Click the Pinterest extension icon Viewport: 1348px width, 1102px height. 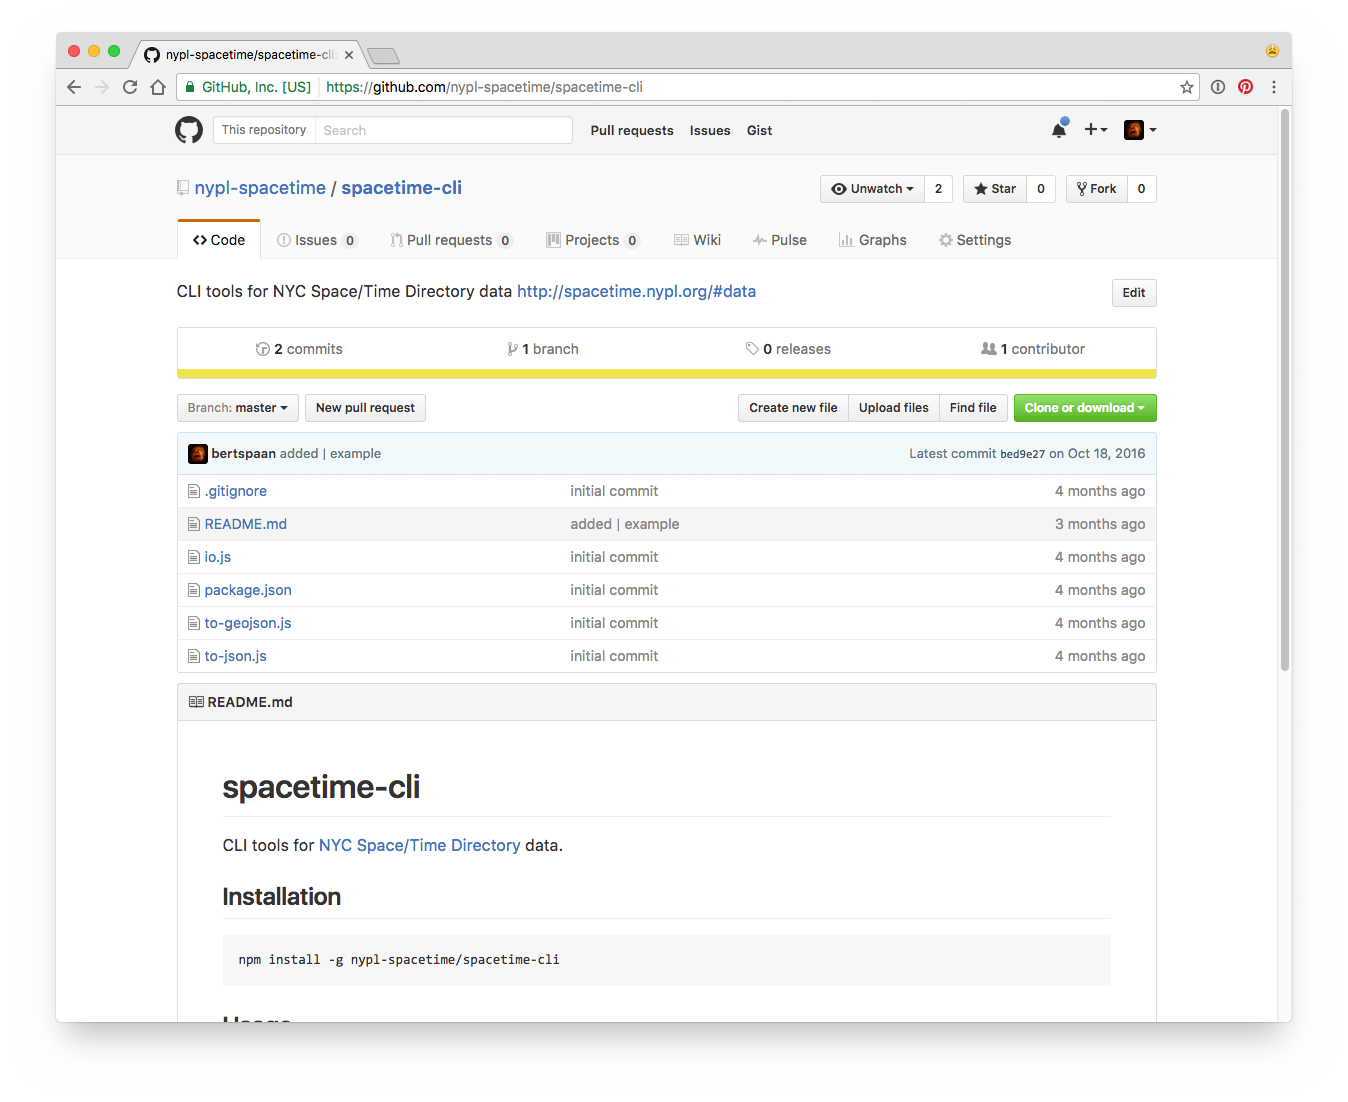[x=1245, y=87]
